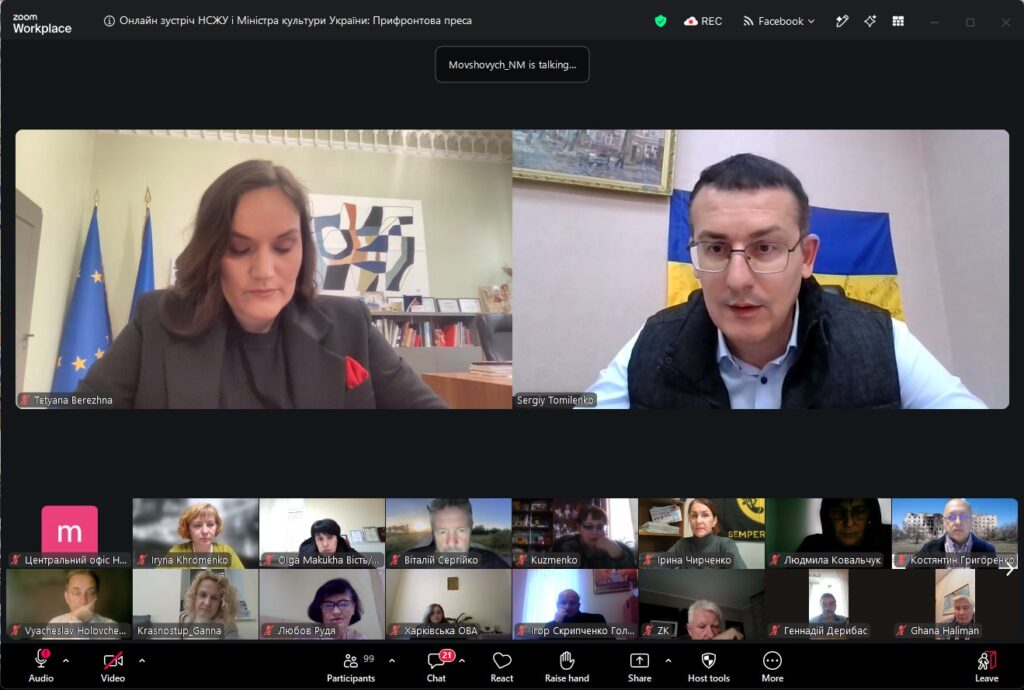This screenshot has height=690, width=1024.
Task: Click the pink 'm' avatar tile
Action: (69, 531)
